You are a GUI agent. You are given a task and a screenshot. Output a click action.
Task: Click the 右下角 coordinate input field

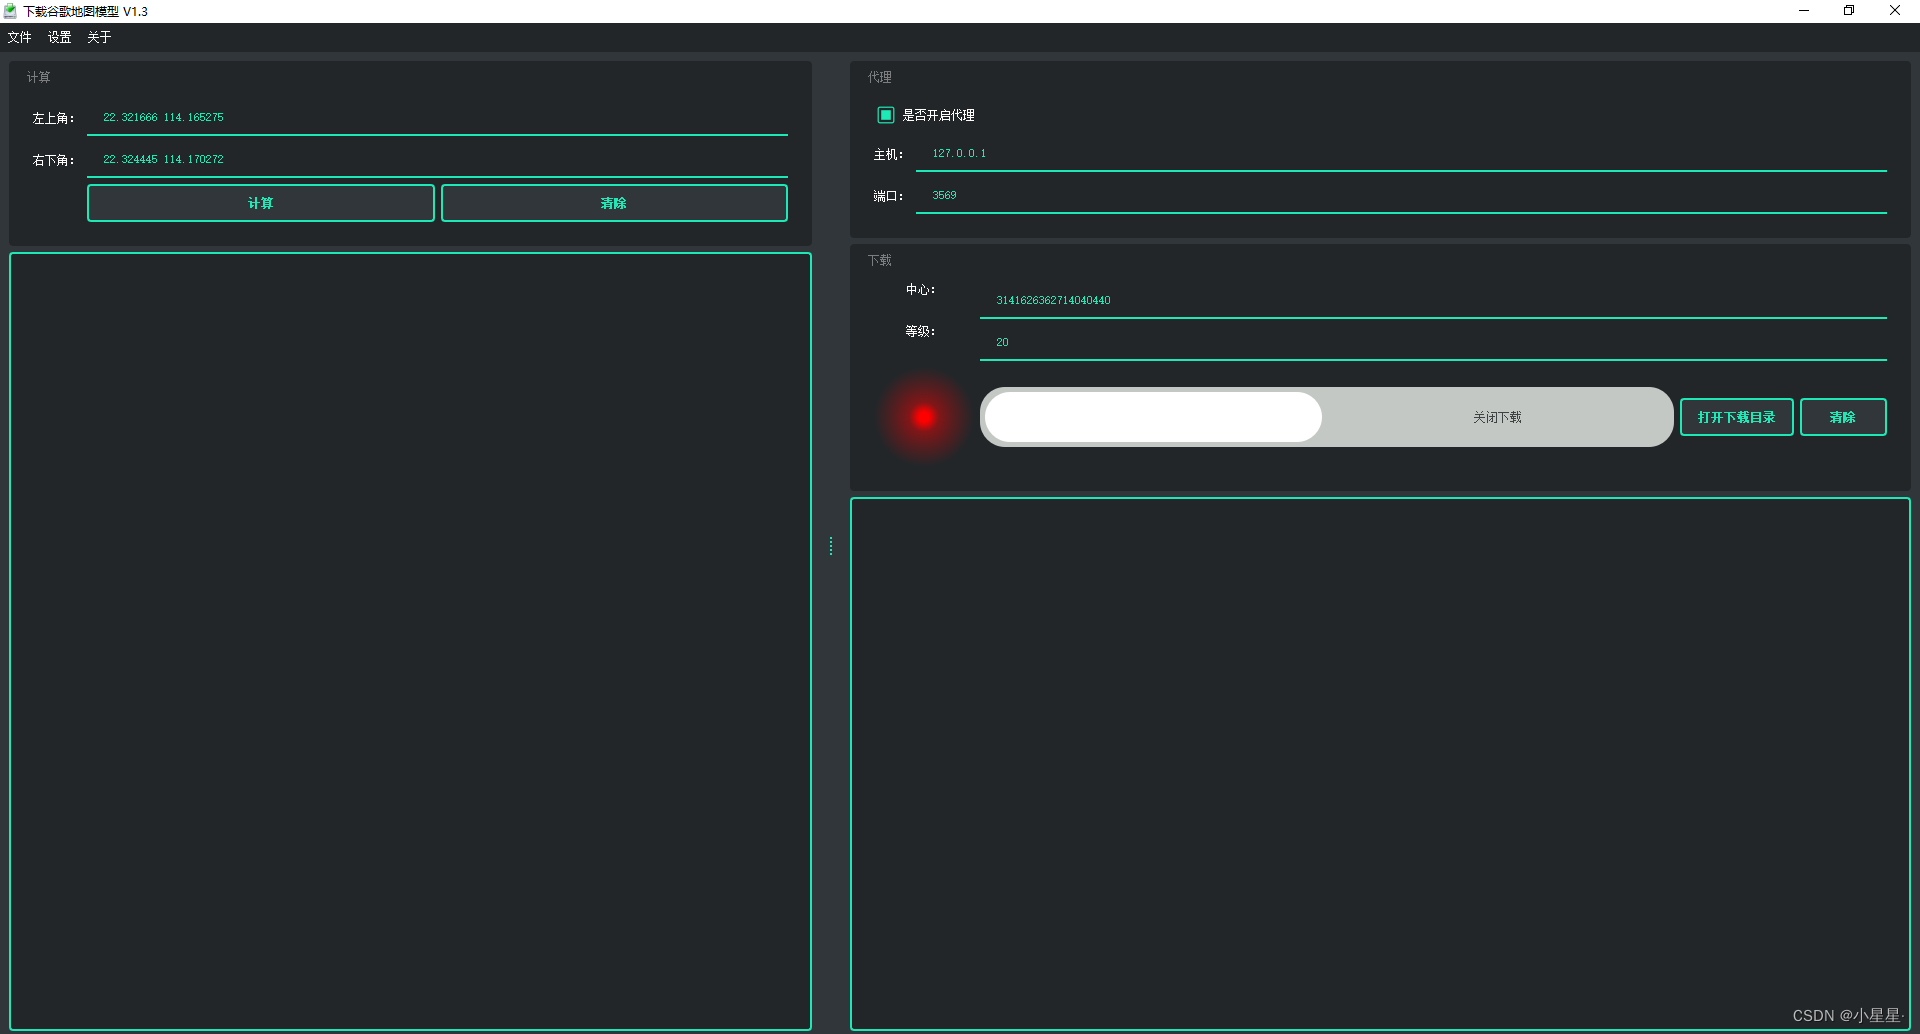coord(437,160)
